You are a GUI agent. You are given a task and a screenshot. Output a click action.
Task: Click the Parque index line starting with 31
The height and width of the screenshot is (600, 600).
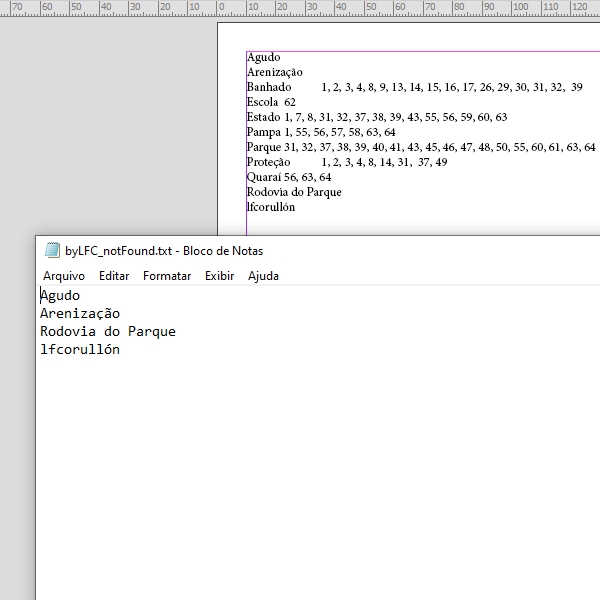(x=421, y=147)
